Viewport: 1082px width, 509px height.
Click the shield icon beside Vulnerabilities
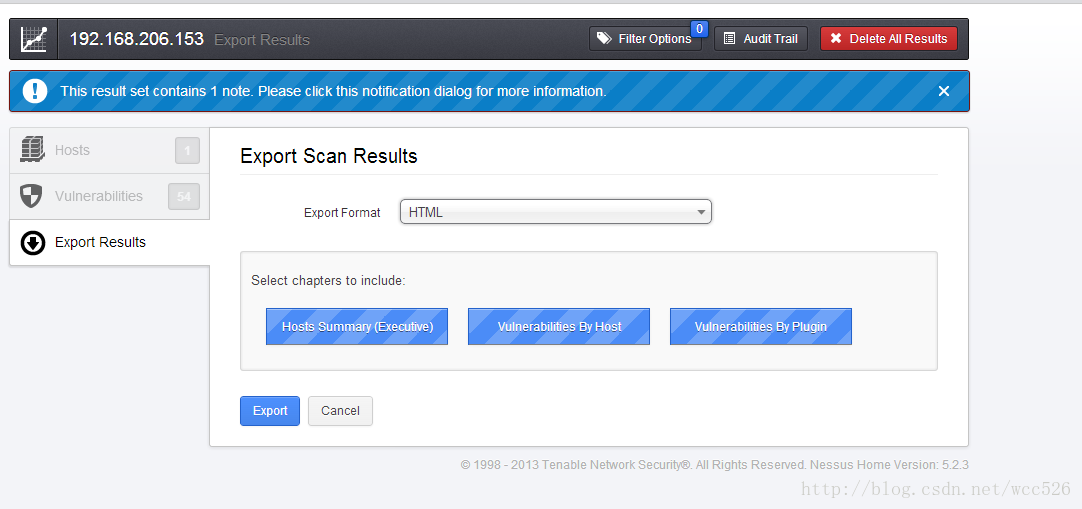[32, 196]
